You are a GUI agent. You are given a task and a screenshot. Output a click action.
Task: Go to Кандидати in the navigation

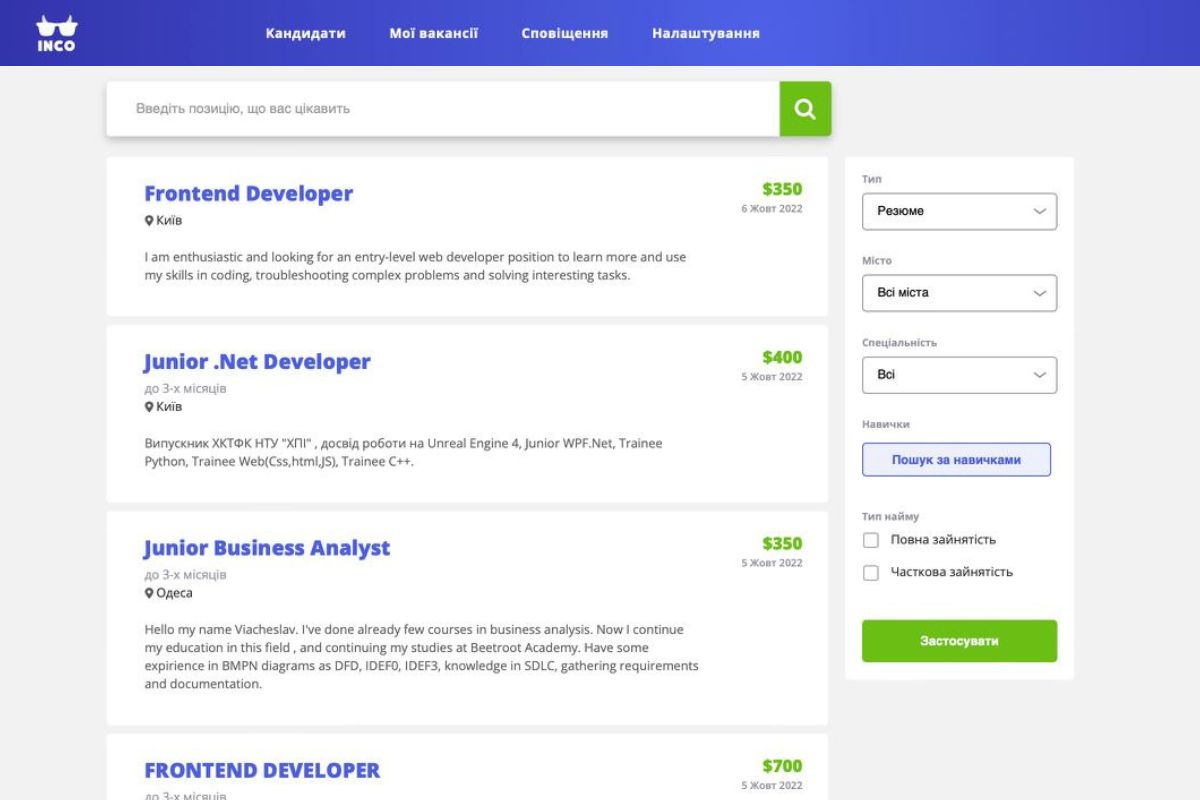(x=305, y=33)
